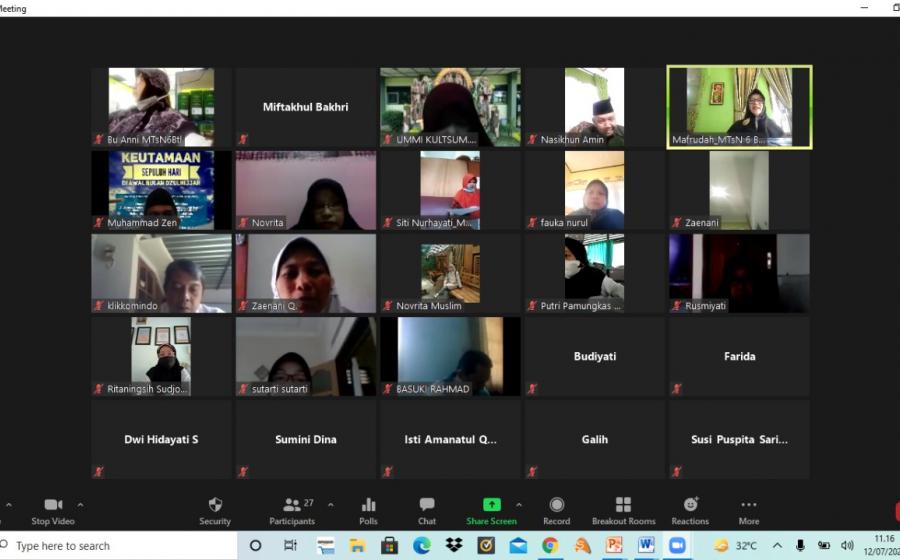Open Microsoft Word from the taskbar
The height and width of the screenshot is (560, 900).
click(x=645, y=546)
